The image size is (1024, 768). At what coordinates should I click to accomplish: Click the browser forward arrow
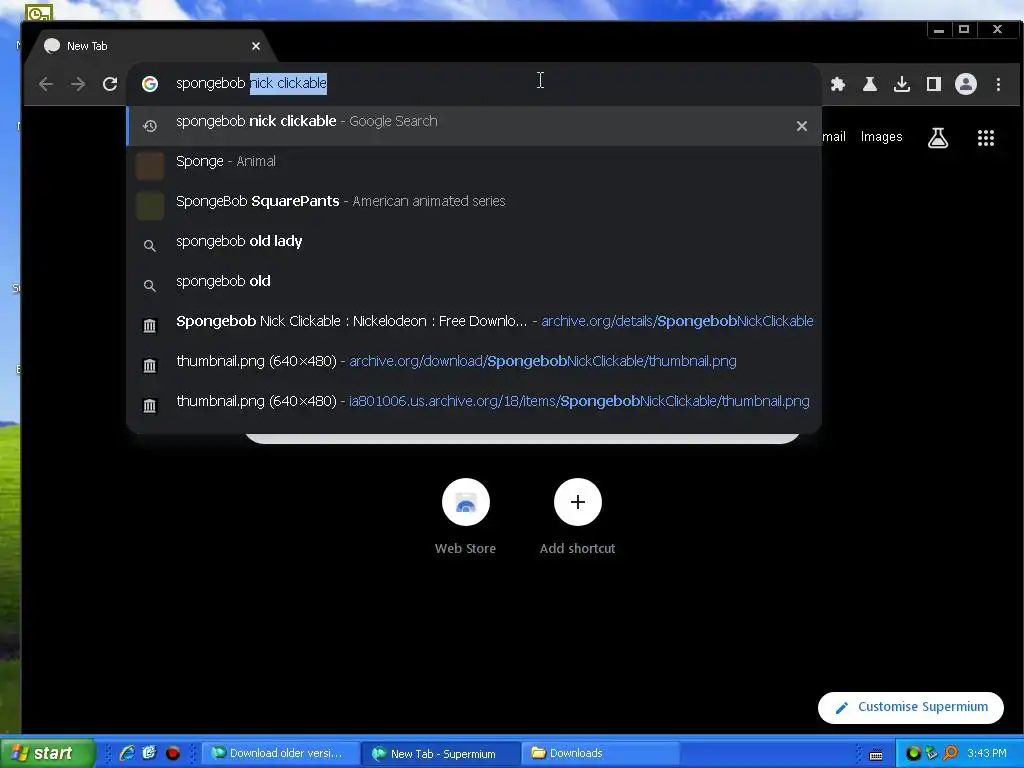pyautogui.click(x=78, y=84)
